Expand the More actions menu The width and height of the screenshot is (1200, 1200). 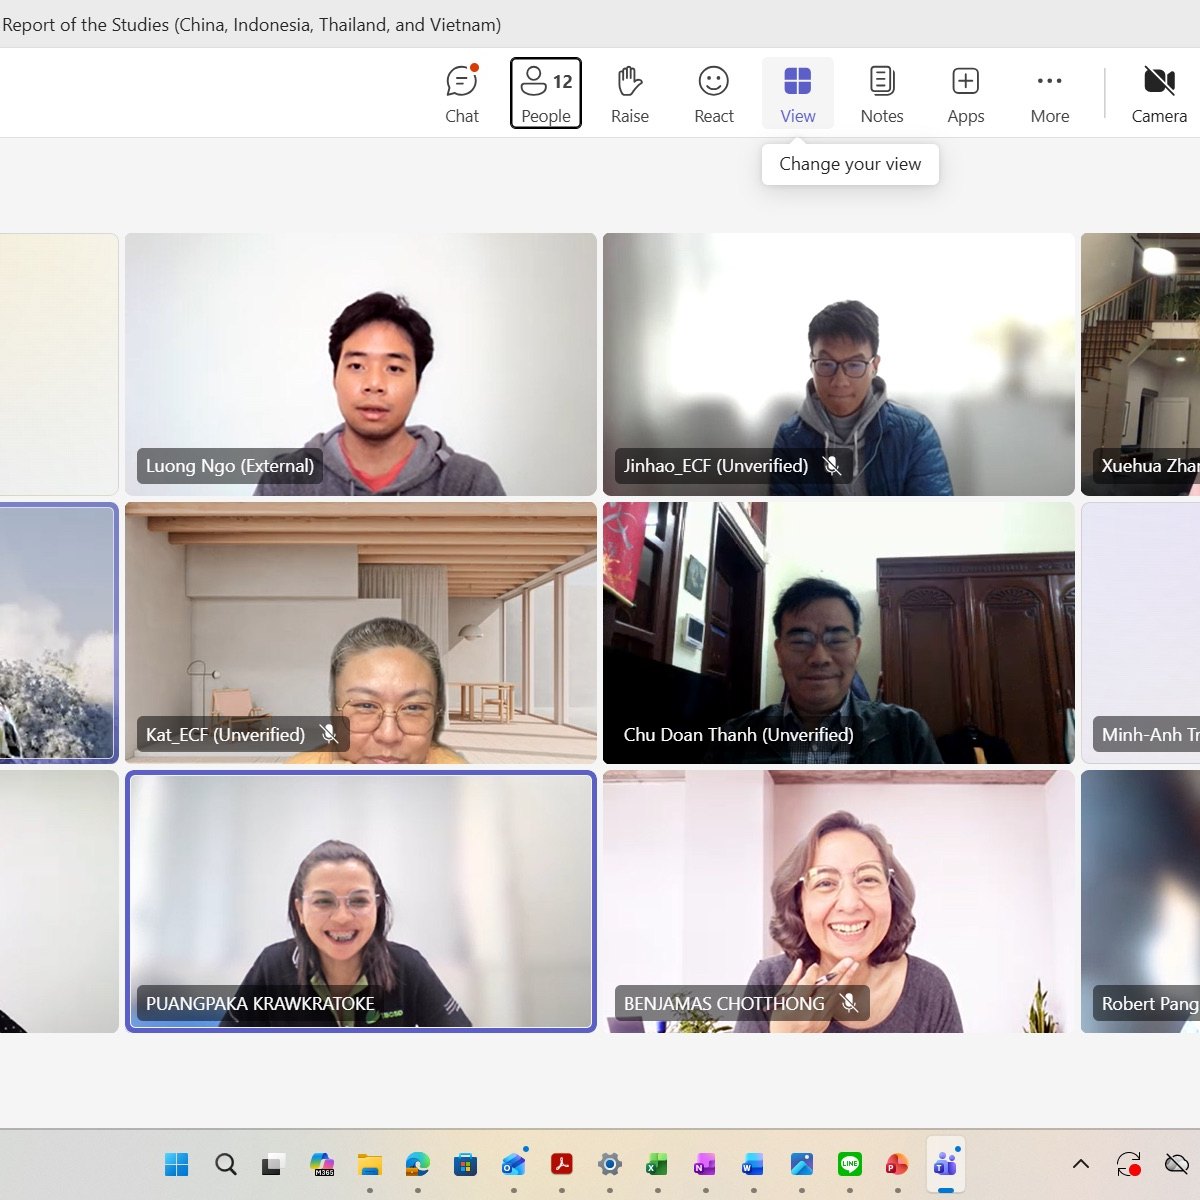1050,94
